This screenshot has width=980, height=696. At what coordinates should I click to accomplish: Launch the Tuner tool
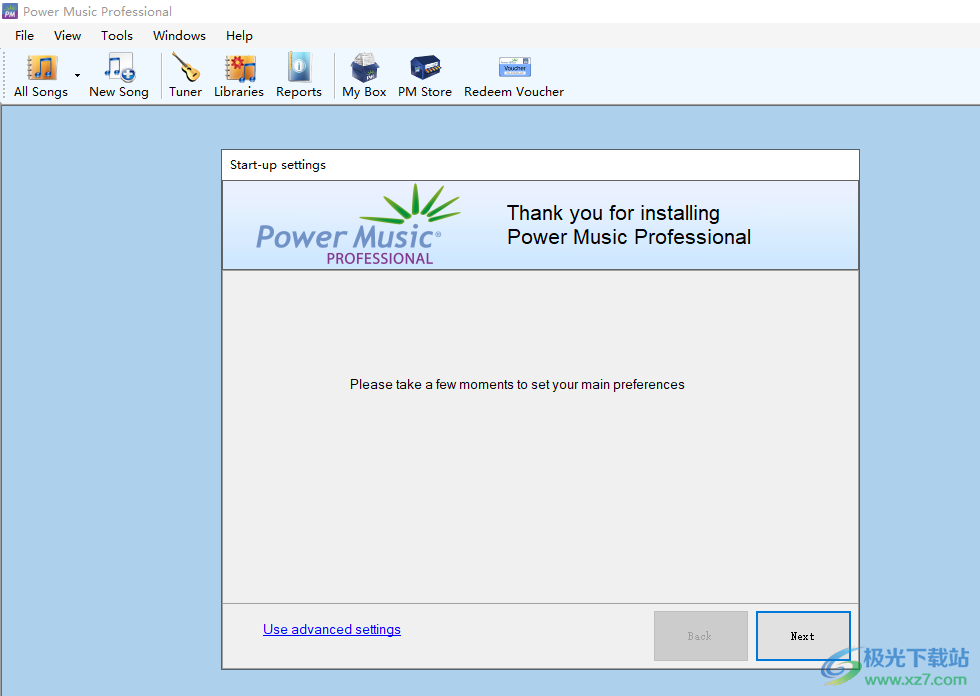point(185,76)
